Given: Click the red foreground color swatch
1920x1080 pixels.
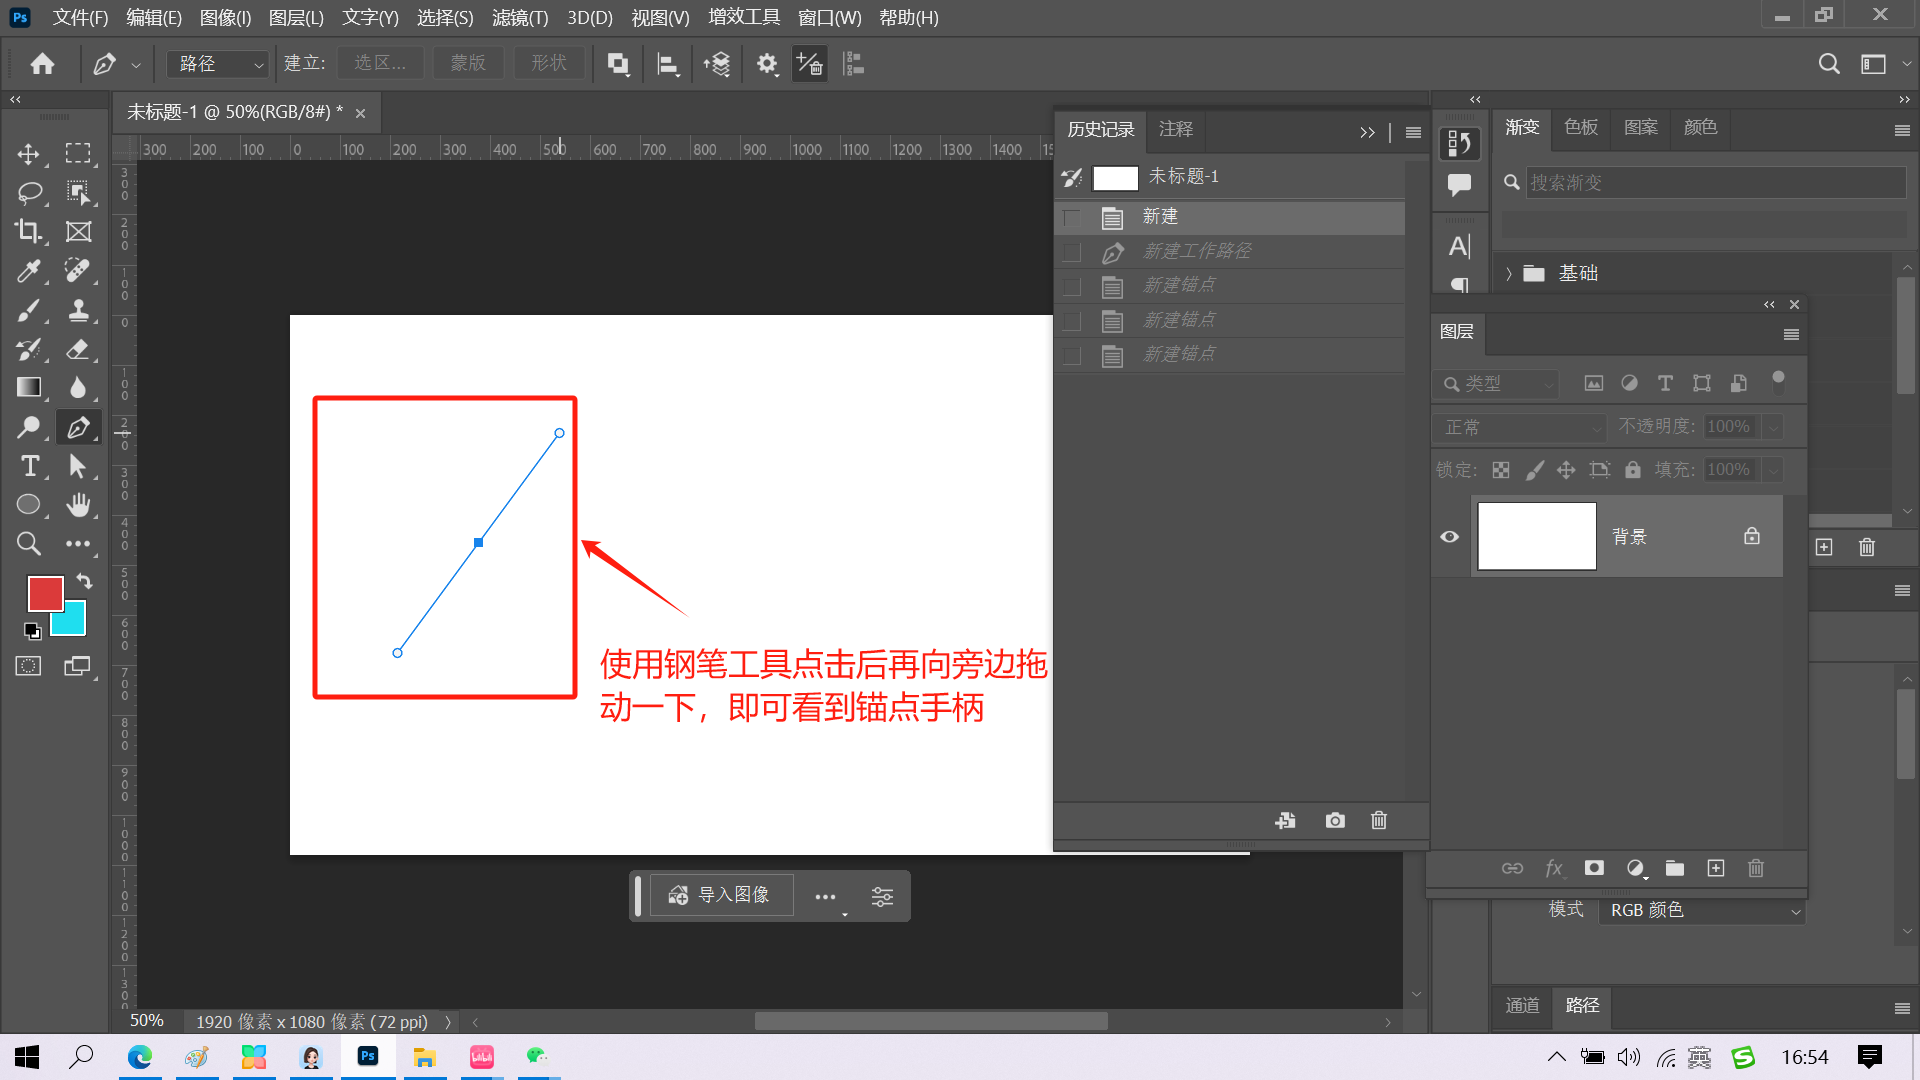Looking at the screenshot, I should 44,593.
